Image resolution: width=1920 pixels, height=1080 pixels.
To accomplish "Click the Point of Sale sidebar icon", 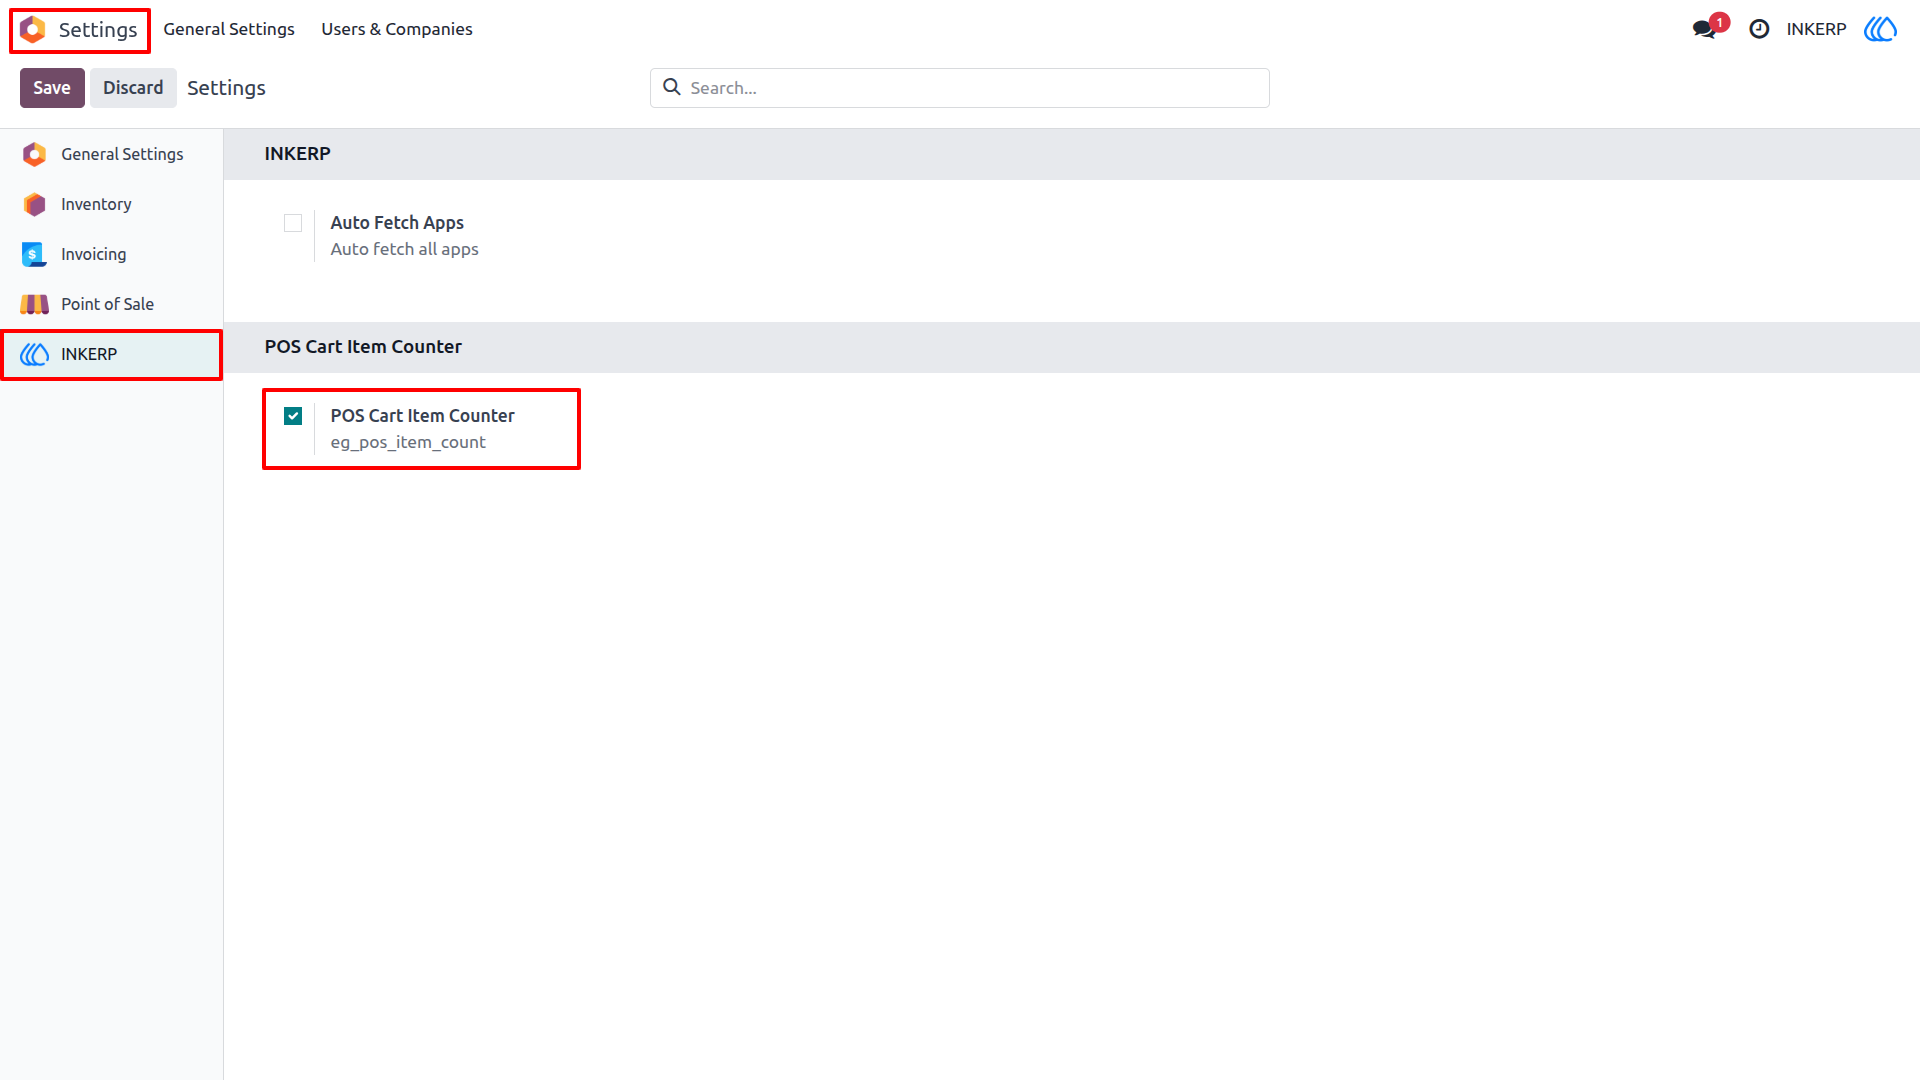I will 34,304.
